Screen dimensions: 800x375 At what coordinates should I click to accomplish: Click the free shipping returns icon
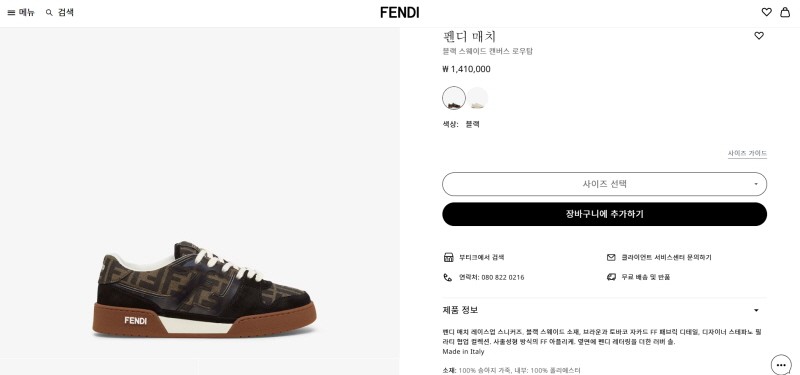(611, 277)
